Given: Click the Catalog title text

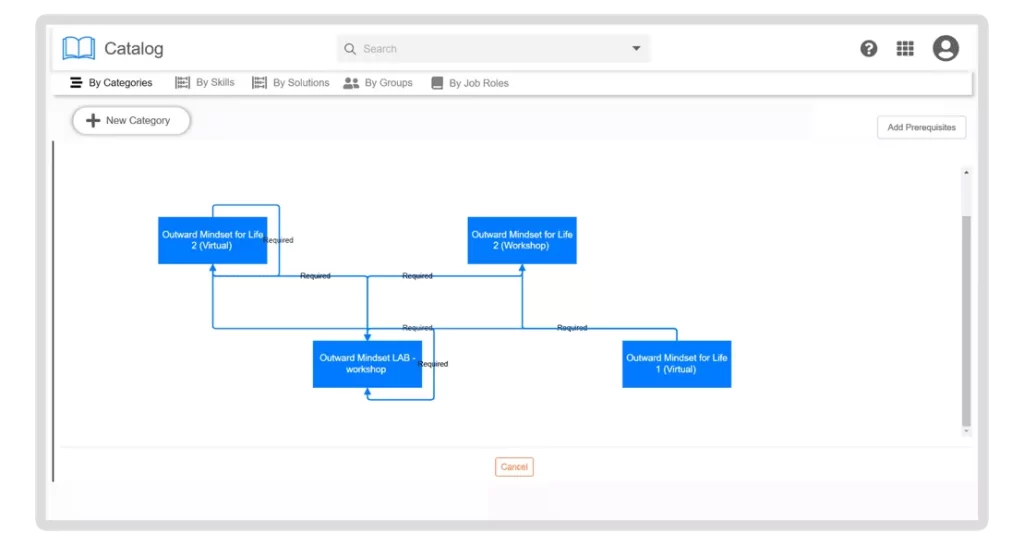Looking at the screenshot, I should (134, 48).
